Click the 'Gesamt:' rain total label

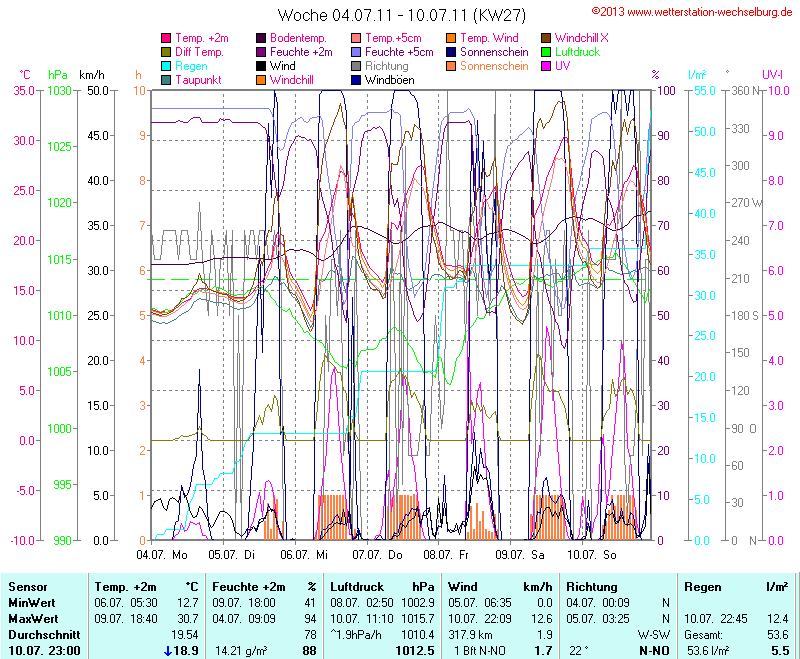(x=704, y=635)
